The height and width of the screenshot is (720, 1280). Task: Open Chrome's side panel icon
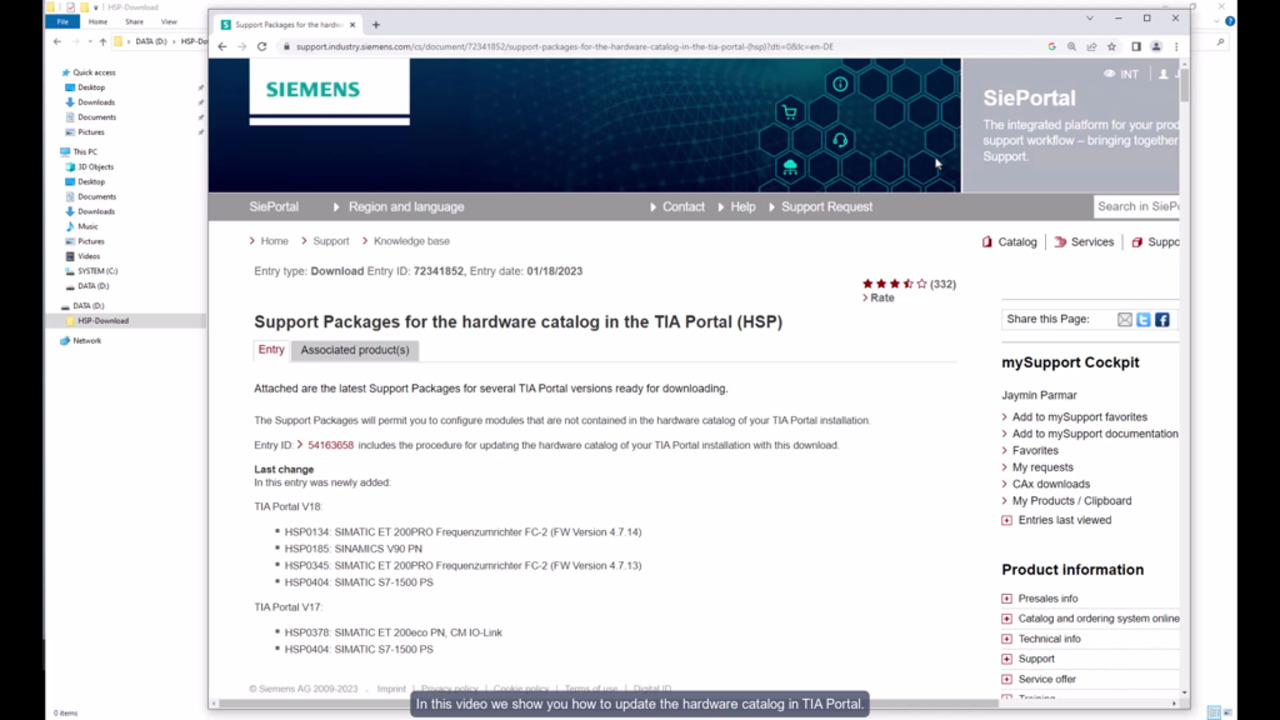click(x=1136, y=47)
